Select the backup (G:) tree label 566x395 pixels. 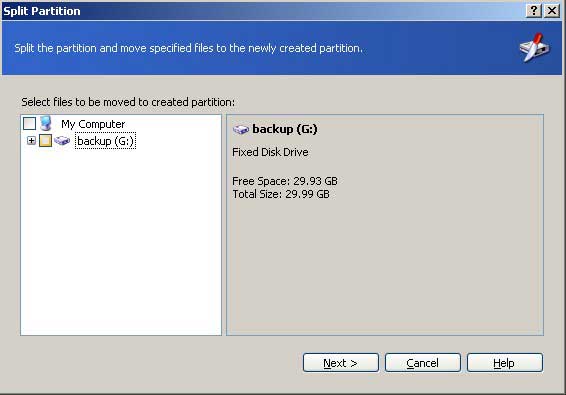point(105,141)
